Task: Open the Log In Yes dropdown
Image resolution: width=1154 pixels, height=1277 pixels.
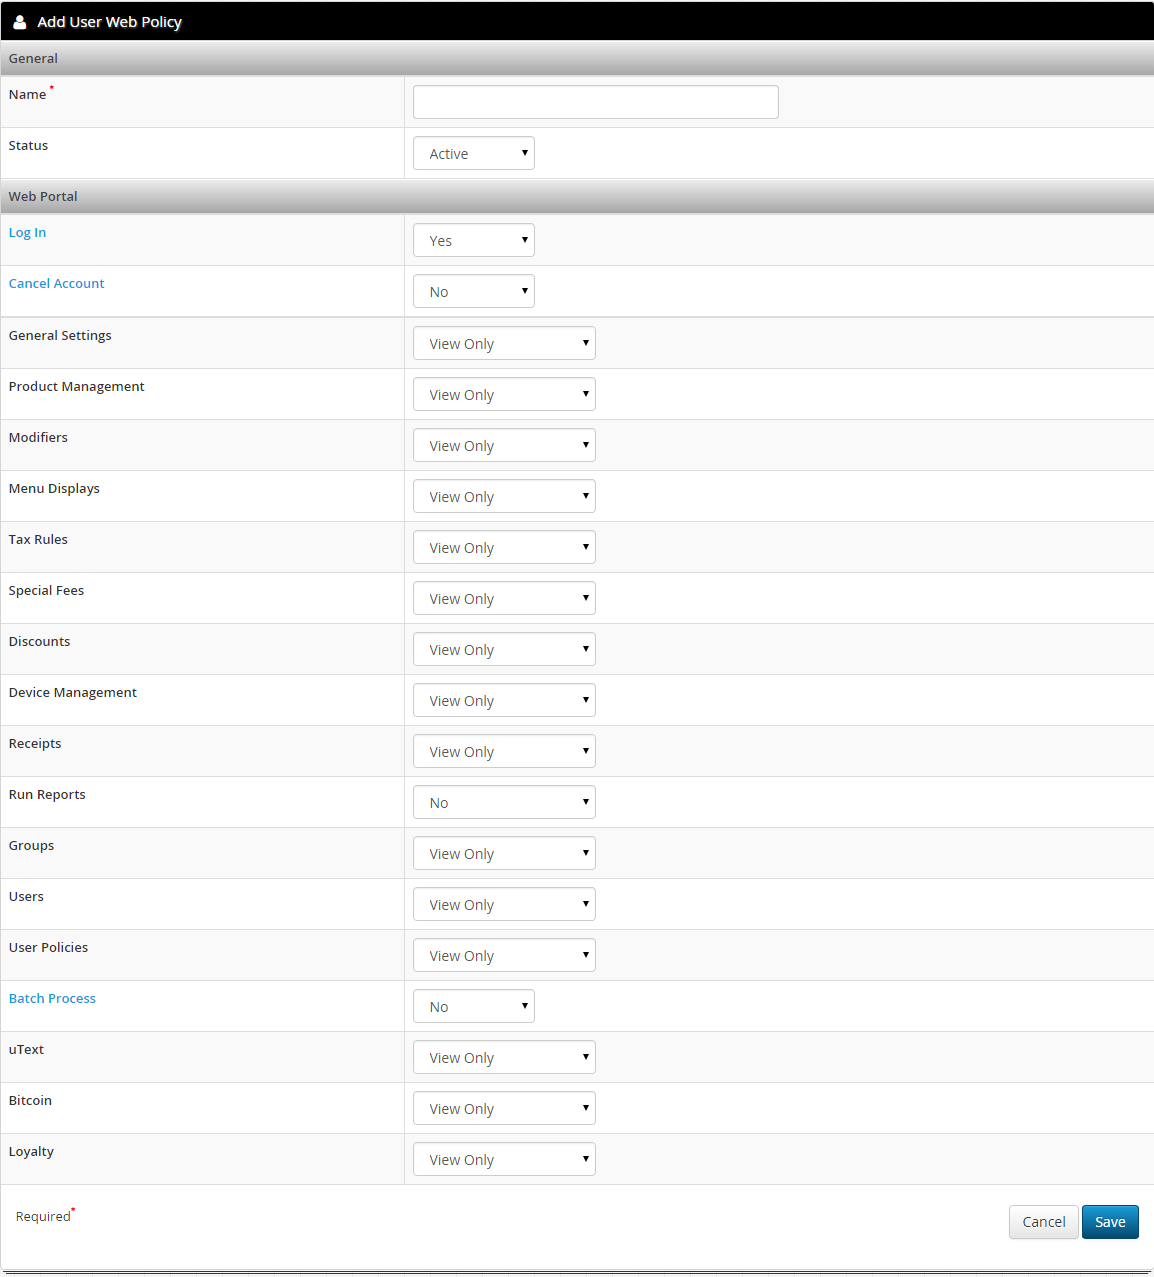Action: tap(473, 240)
